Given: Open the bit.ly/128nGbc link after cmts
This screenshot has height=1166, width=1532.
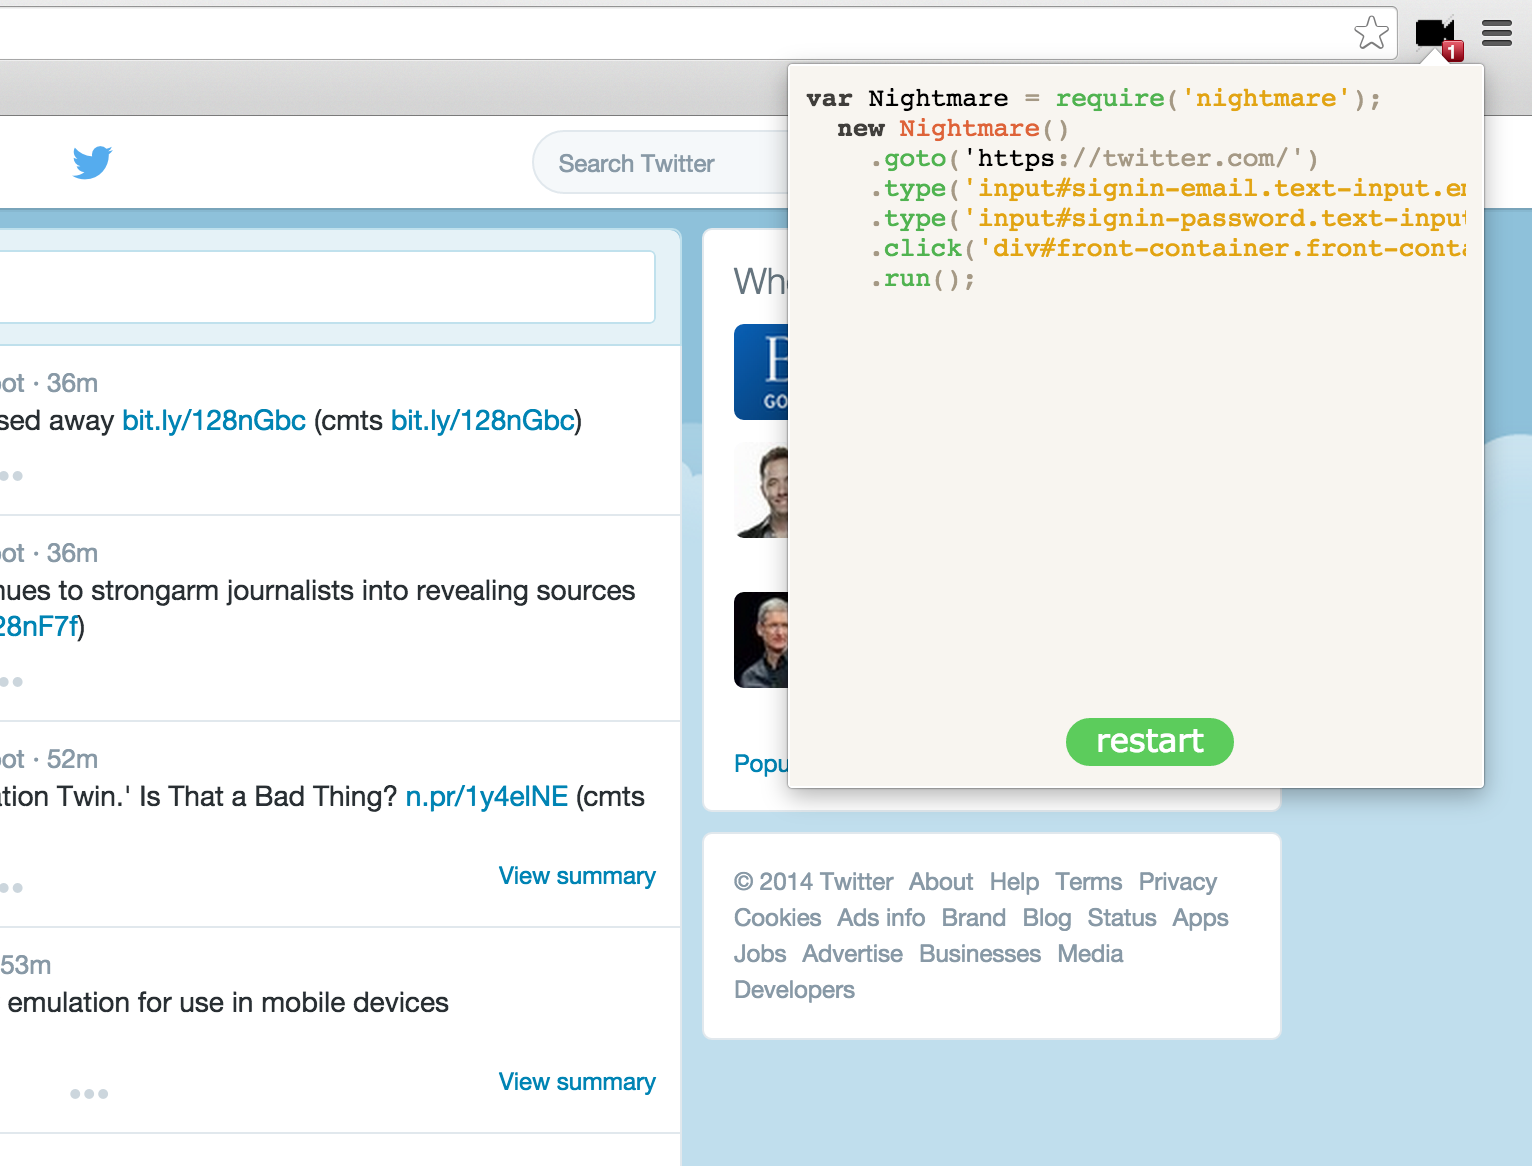Looking at the screenshot, I should tap(483, 420).
